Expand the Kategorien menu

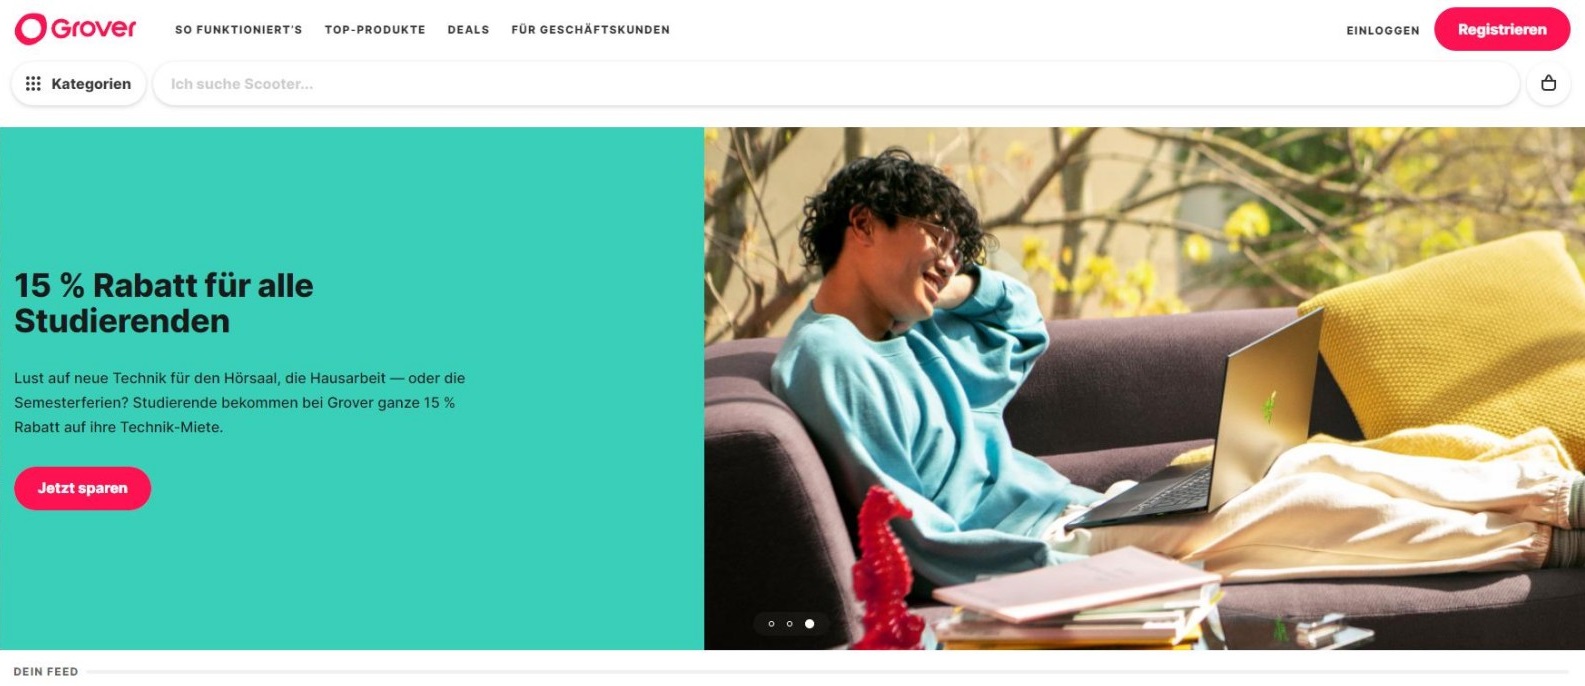pyautogui.click(x=79, y=84)
